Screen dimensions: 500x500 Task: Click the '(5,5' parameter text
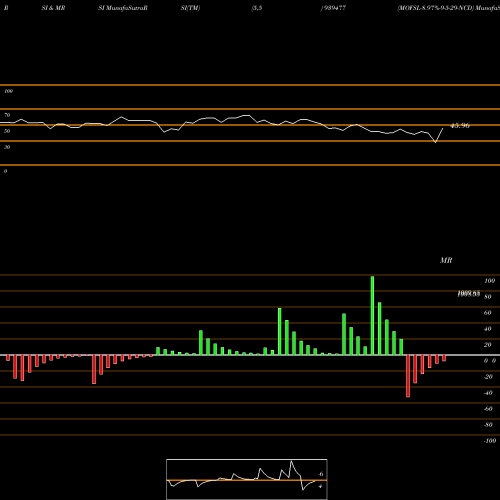[x=257, y=8]
